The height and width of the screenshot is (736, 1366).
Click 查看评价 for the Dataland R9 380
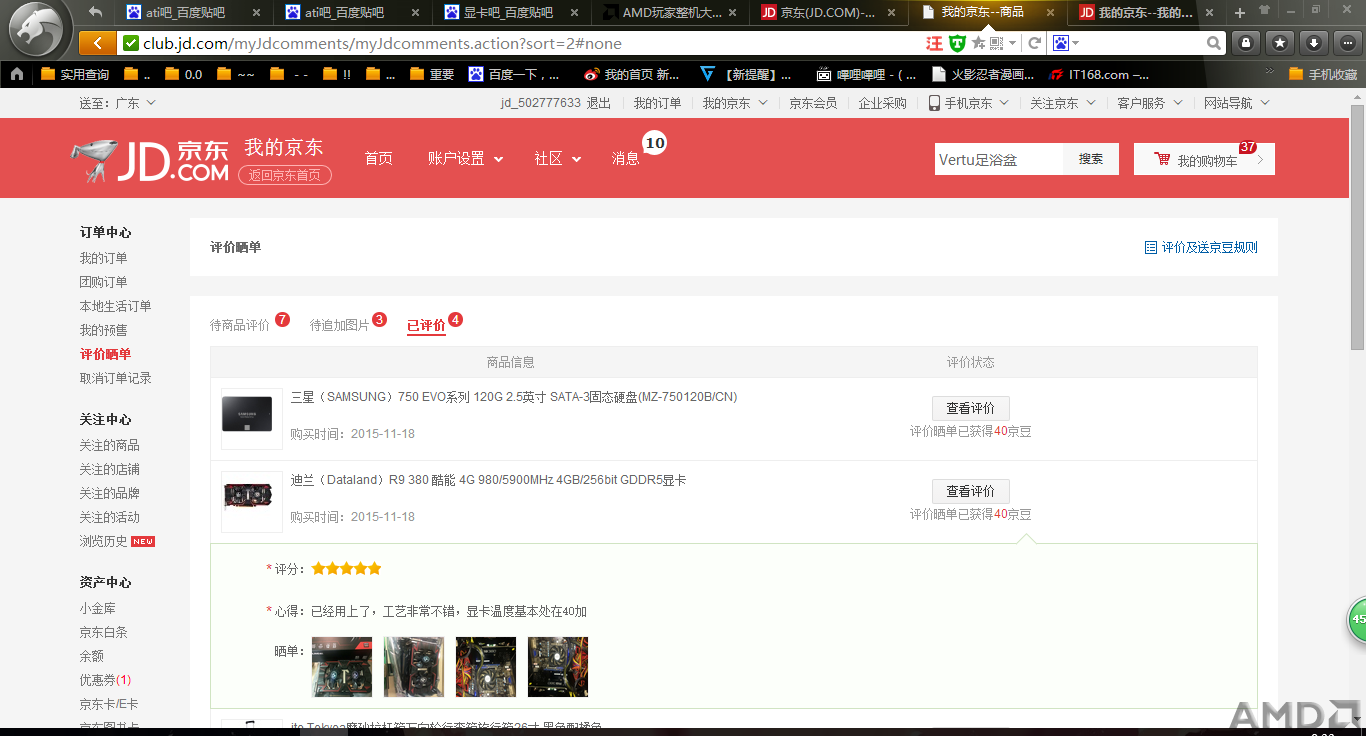click(x=970, y=491)
